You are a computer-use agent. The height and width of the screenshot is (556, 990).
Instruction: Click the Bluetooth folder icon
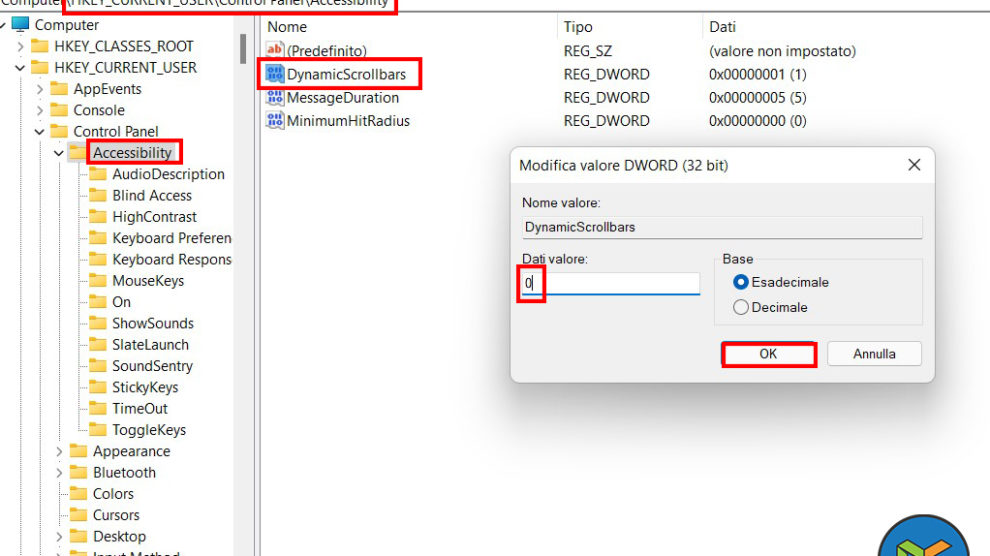pyautogui.click(x=78, y=472)
